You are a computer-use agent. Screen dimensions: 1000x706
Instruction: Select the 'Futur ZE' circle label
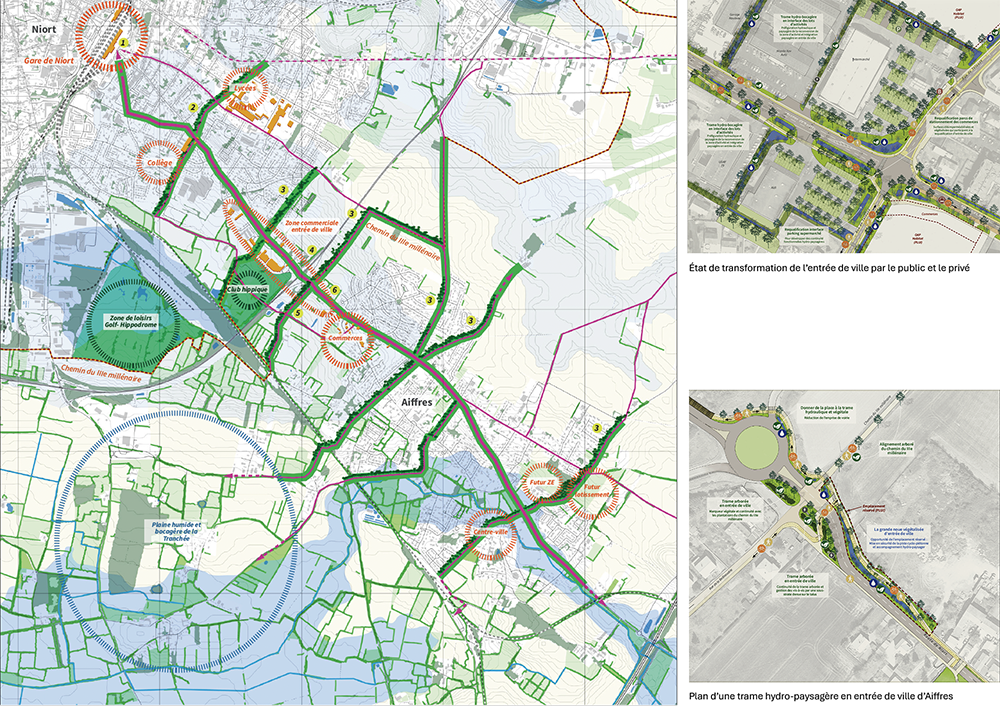[x=543, y=482]
